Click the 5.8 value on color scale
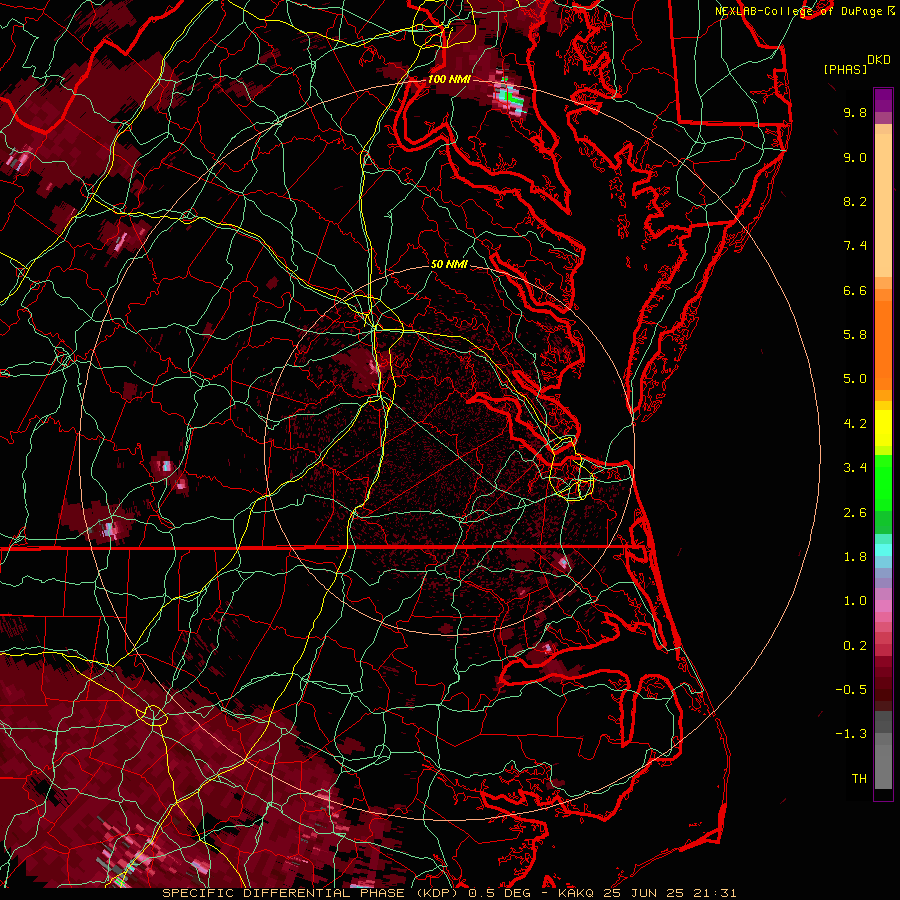The width and height of the screenshot is (900, 900). (855, 335)
